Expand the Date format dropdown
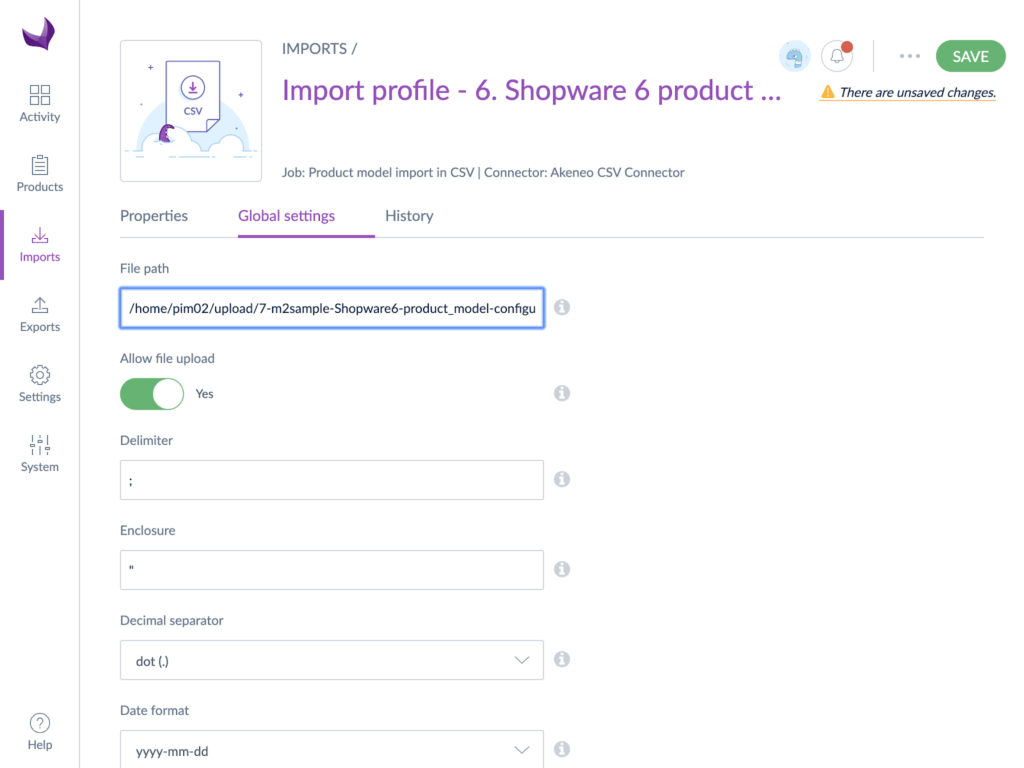Image resolution: width=1024 pixels, height=768 pixels. [331, 749]
